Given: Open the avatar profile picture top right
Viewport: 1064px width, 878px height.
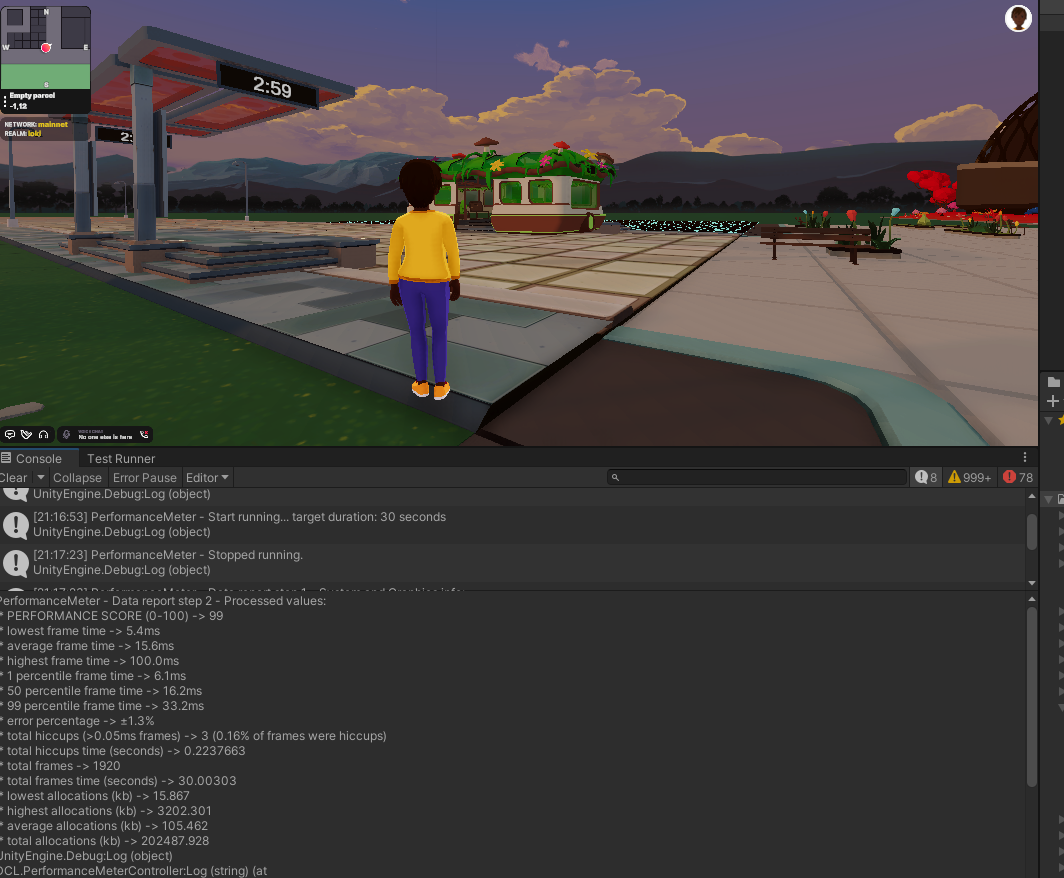Looking at the screenshot, I should [1018, 18].
